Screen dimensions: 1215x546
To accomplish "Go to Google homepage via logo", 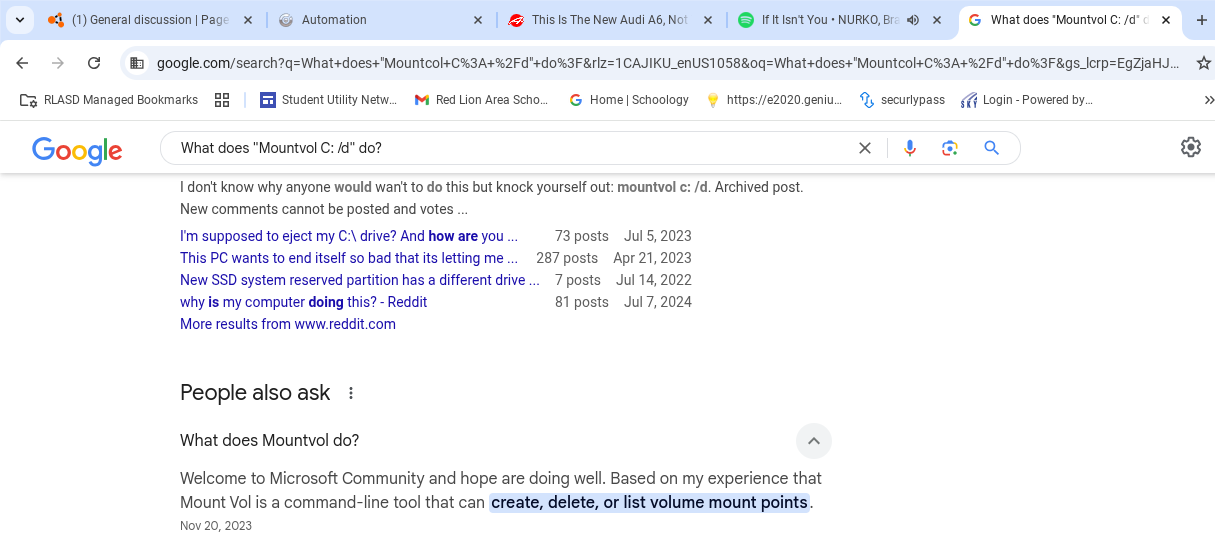I will 77,149.
